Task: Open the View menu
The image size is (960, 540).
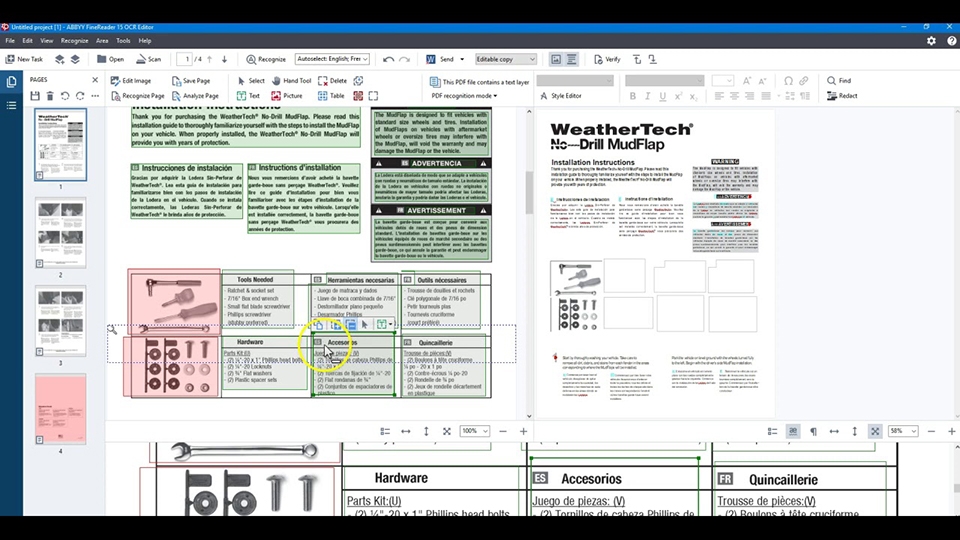Action: [x=47, y=41]
